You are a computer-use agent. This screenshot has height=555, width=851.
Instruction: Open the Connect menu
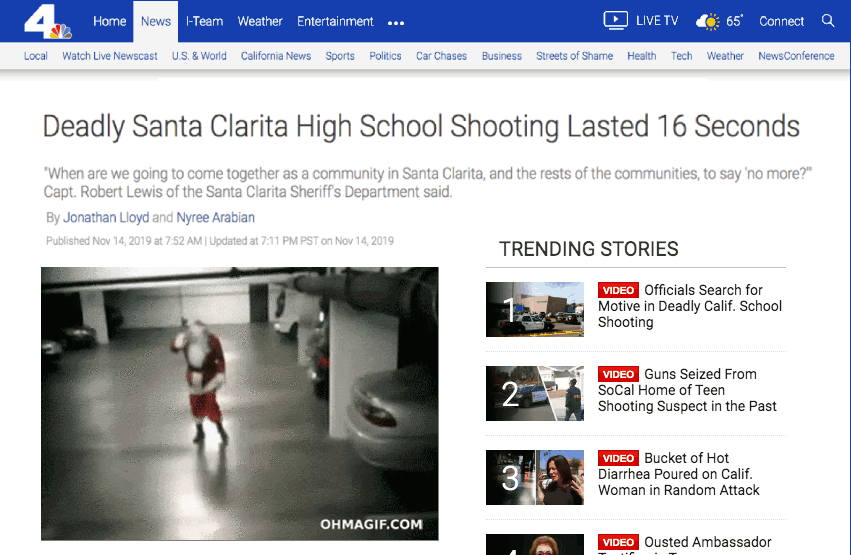coord(781,21)
